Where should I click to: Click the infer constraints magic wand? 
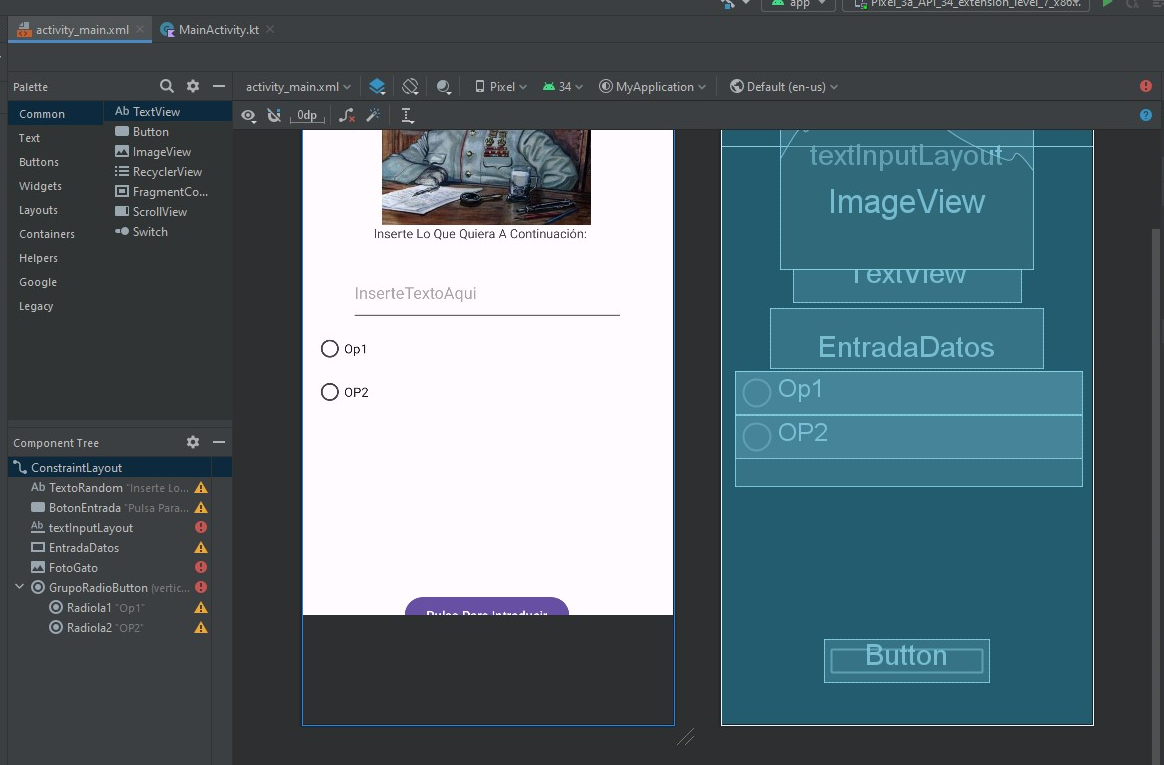(x=373, y=115)
